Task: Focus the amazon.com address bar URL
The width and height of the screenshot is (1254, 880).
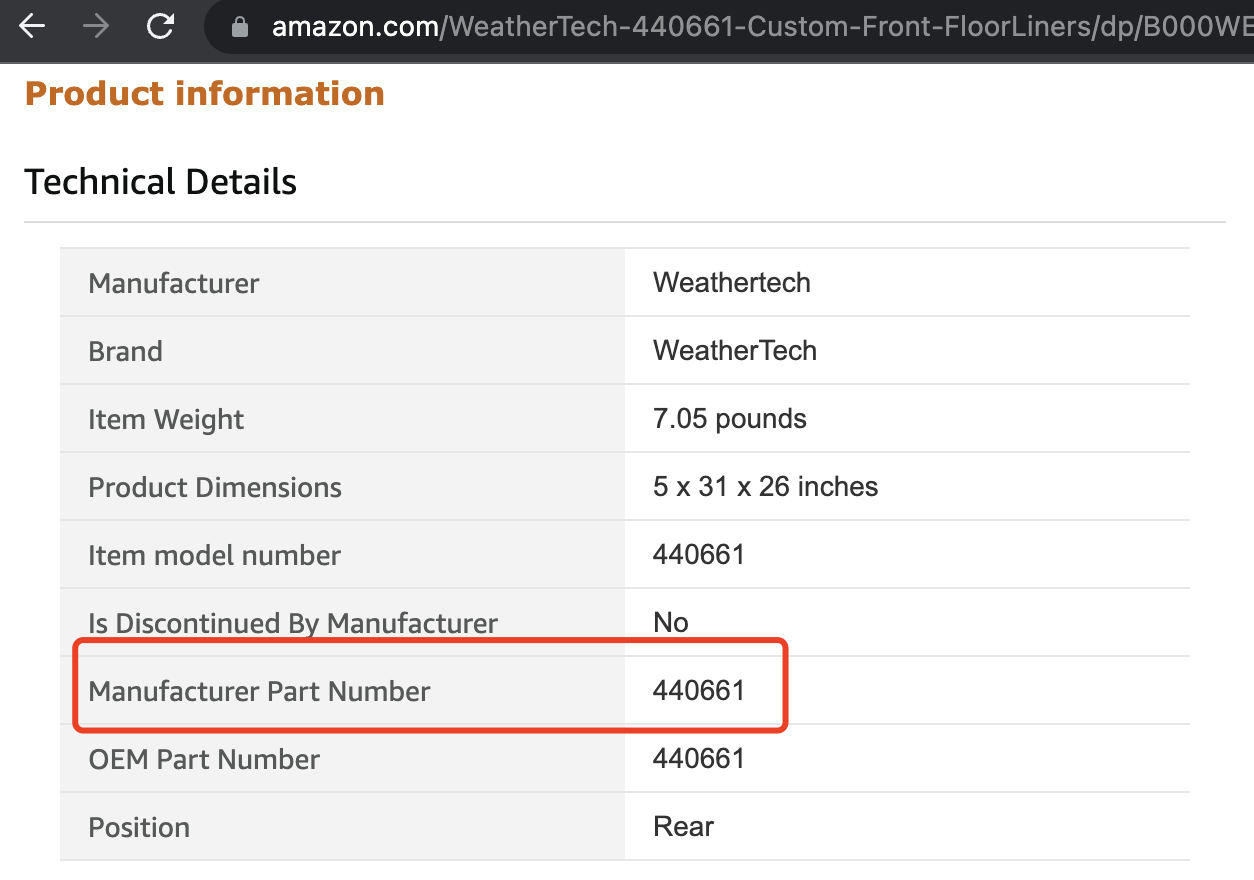Action: pyautogui.click(x=700, y=27)
